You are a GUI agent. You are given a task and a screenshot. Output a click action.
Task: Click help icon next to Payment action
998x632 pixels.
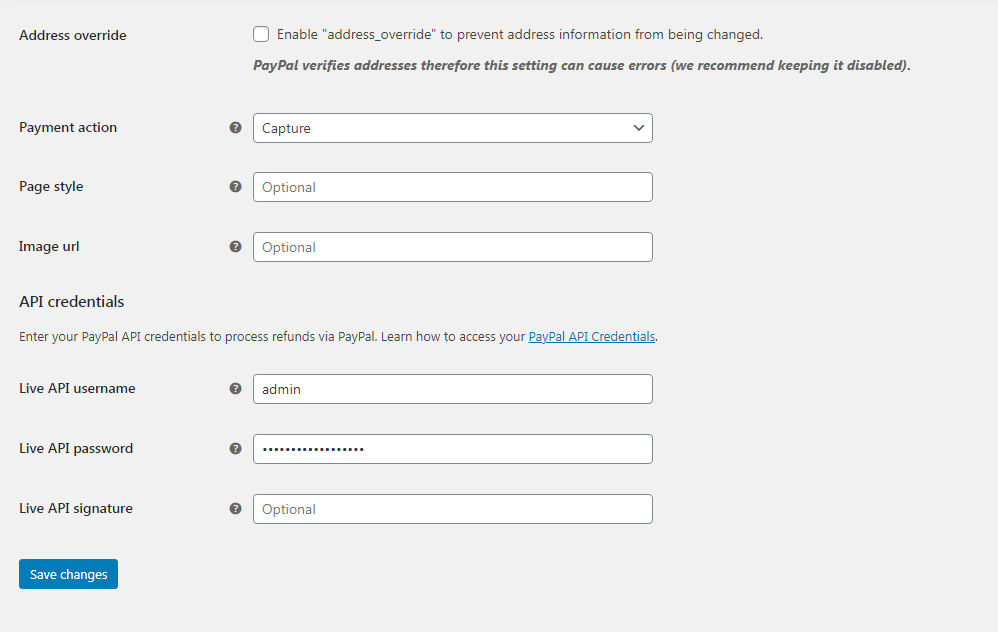click(236, 127)
